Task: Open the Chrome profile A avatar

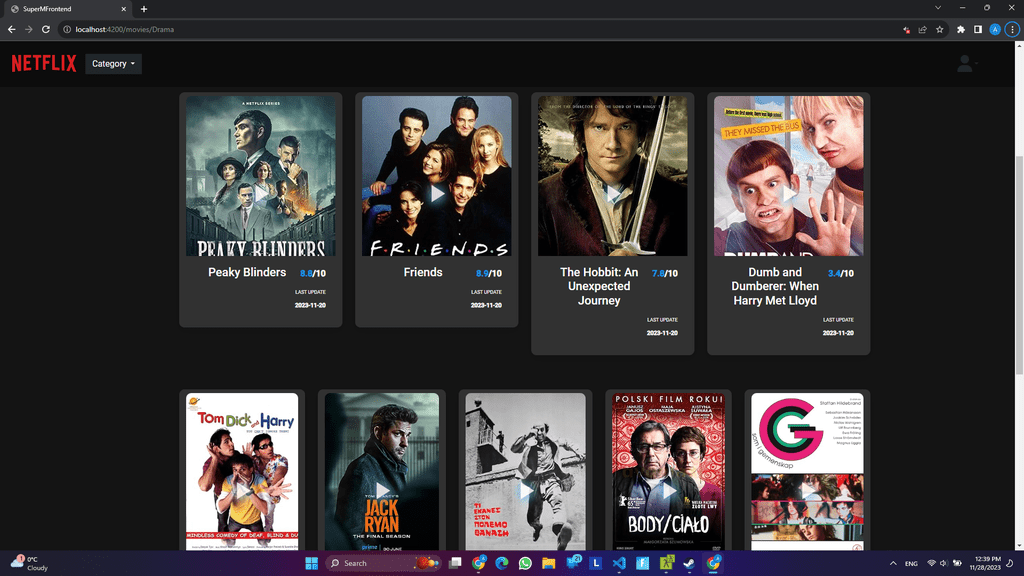Action: 995,29
